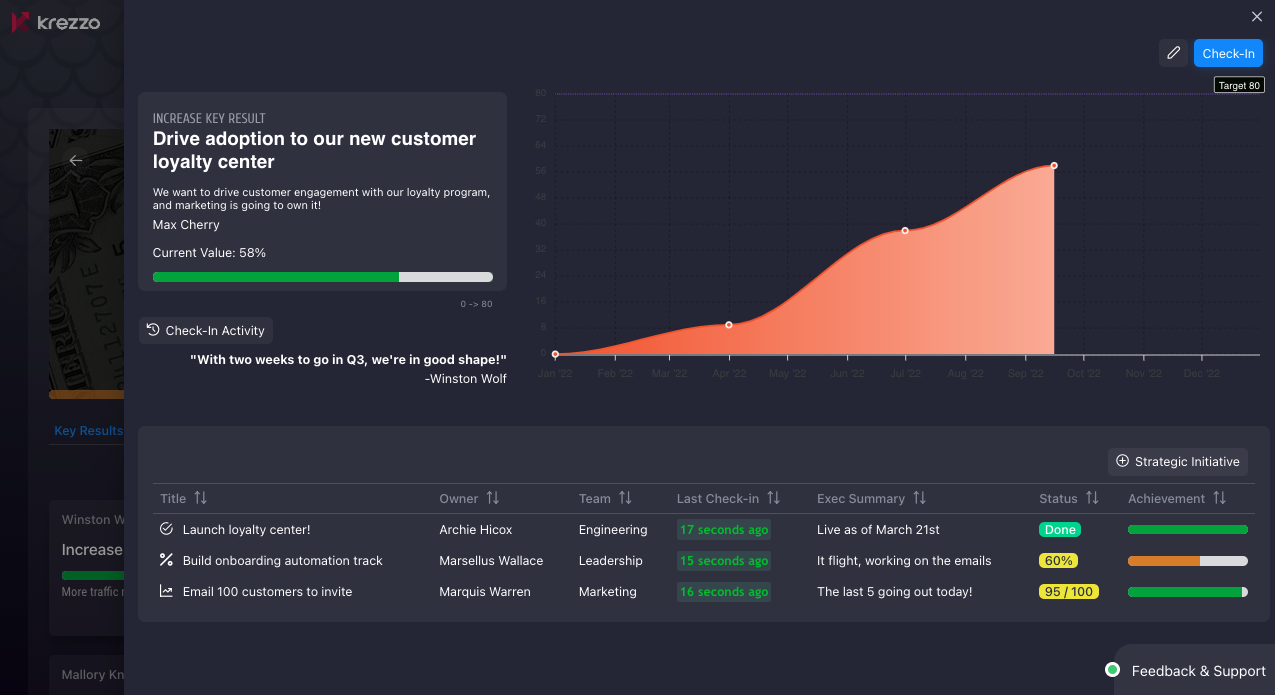Add a Strategic Initiative

[1178, 461]
